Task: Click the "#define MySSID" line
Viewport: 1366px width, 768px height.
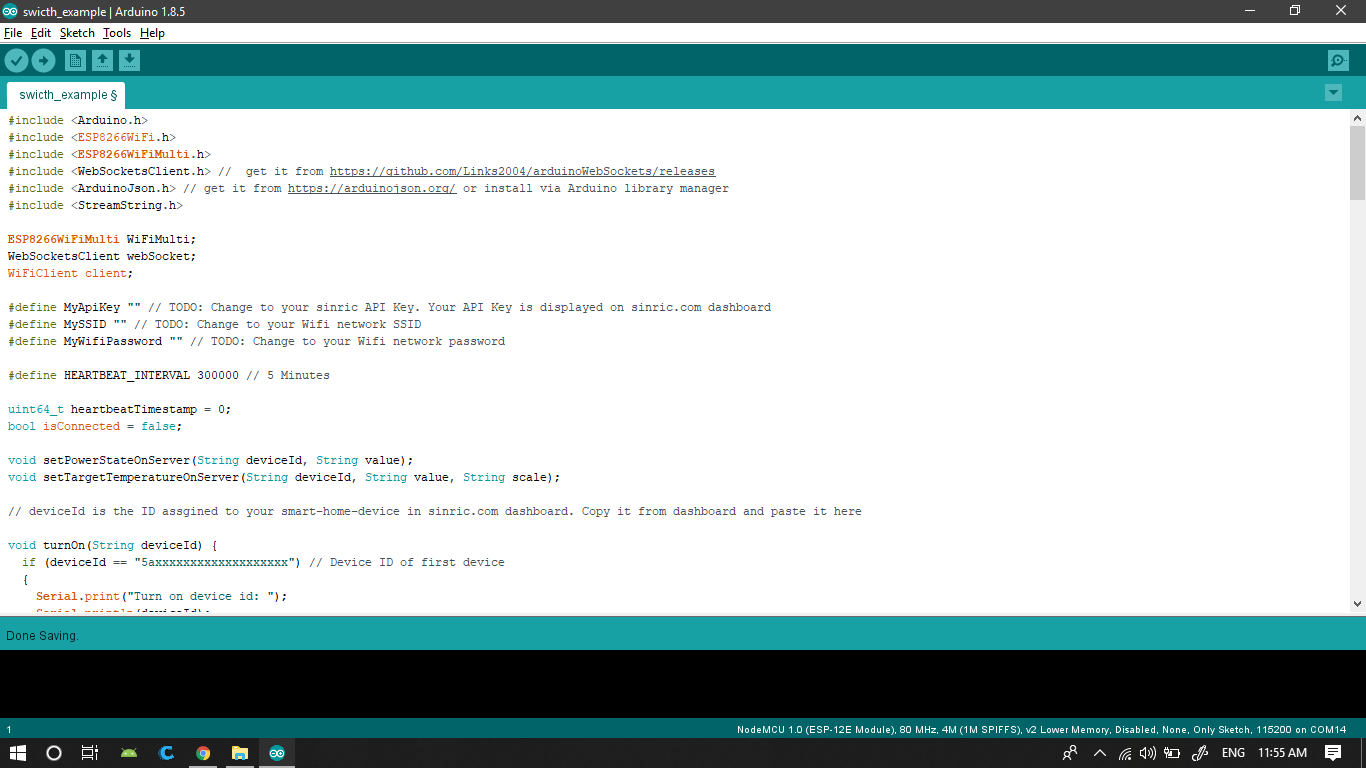Action: pos(214,324)
